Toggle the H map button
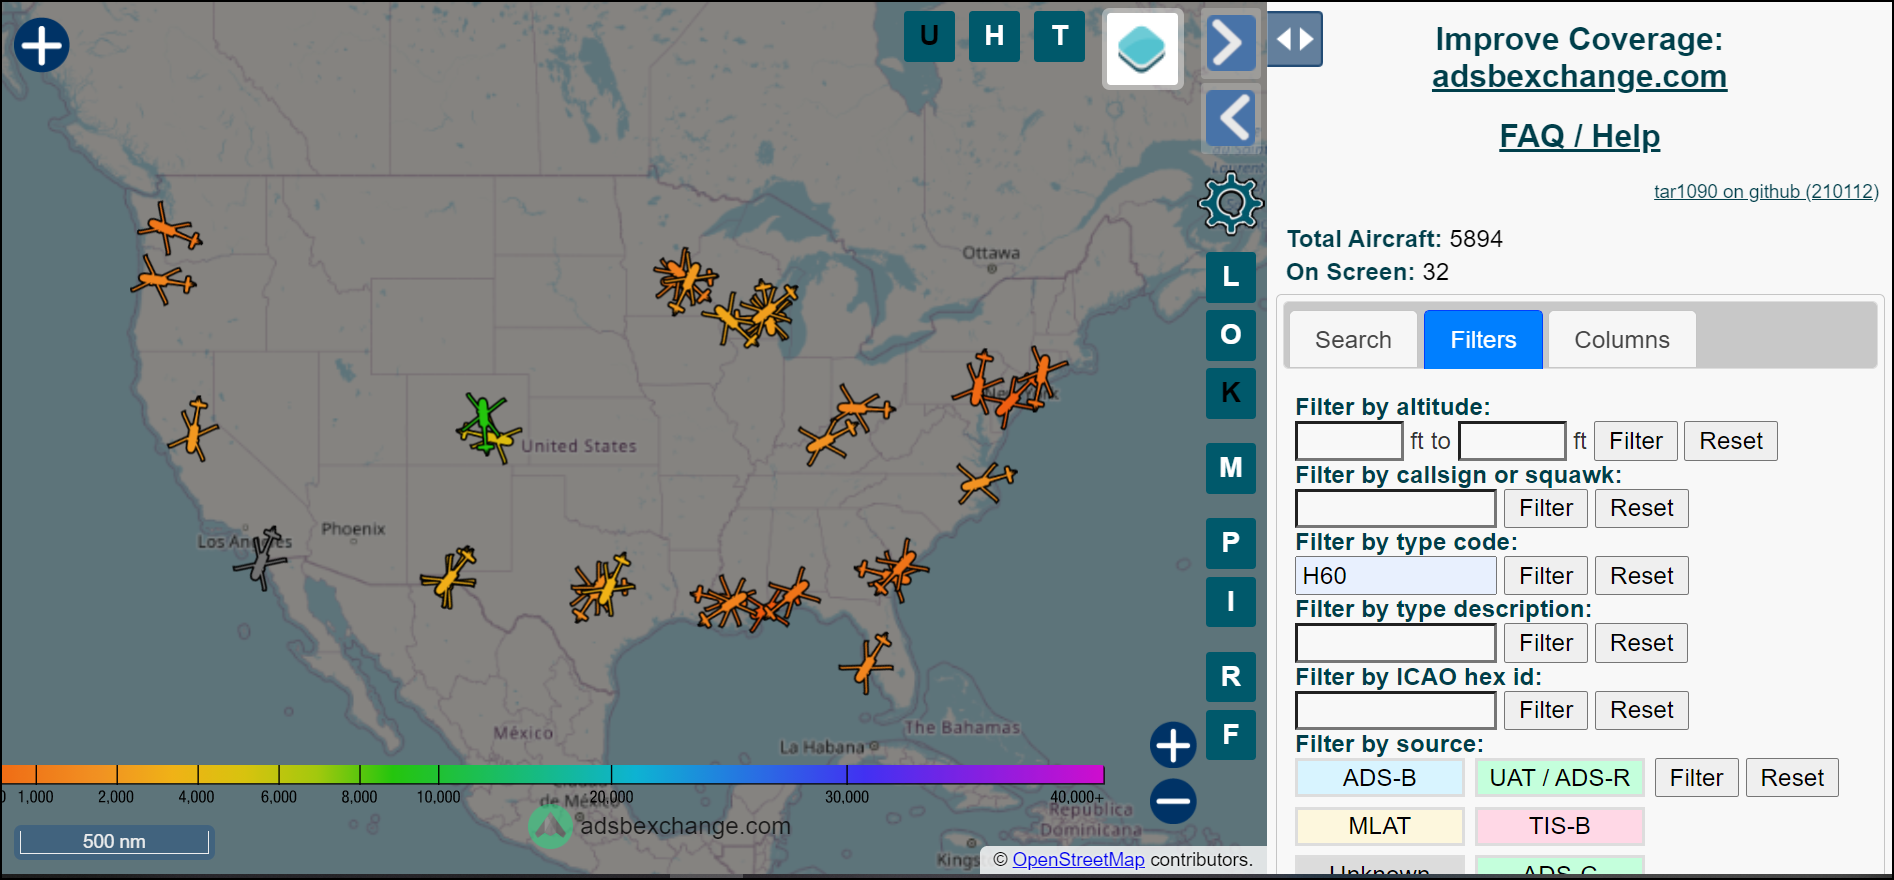 994,37
